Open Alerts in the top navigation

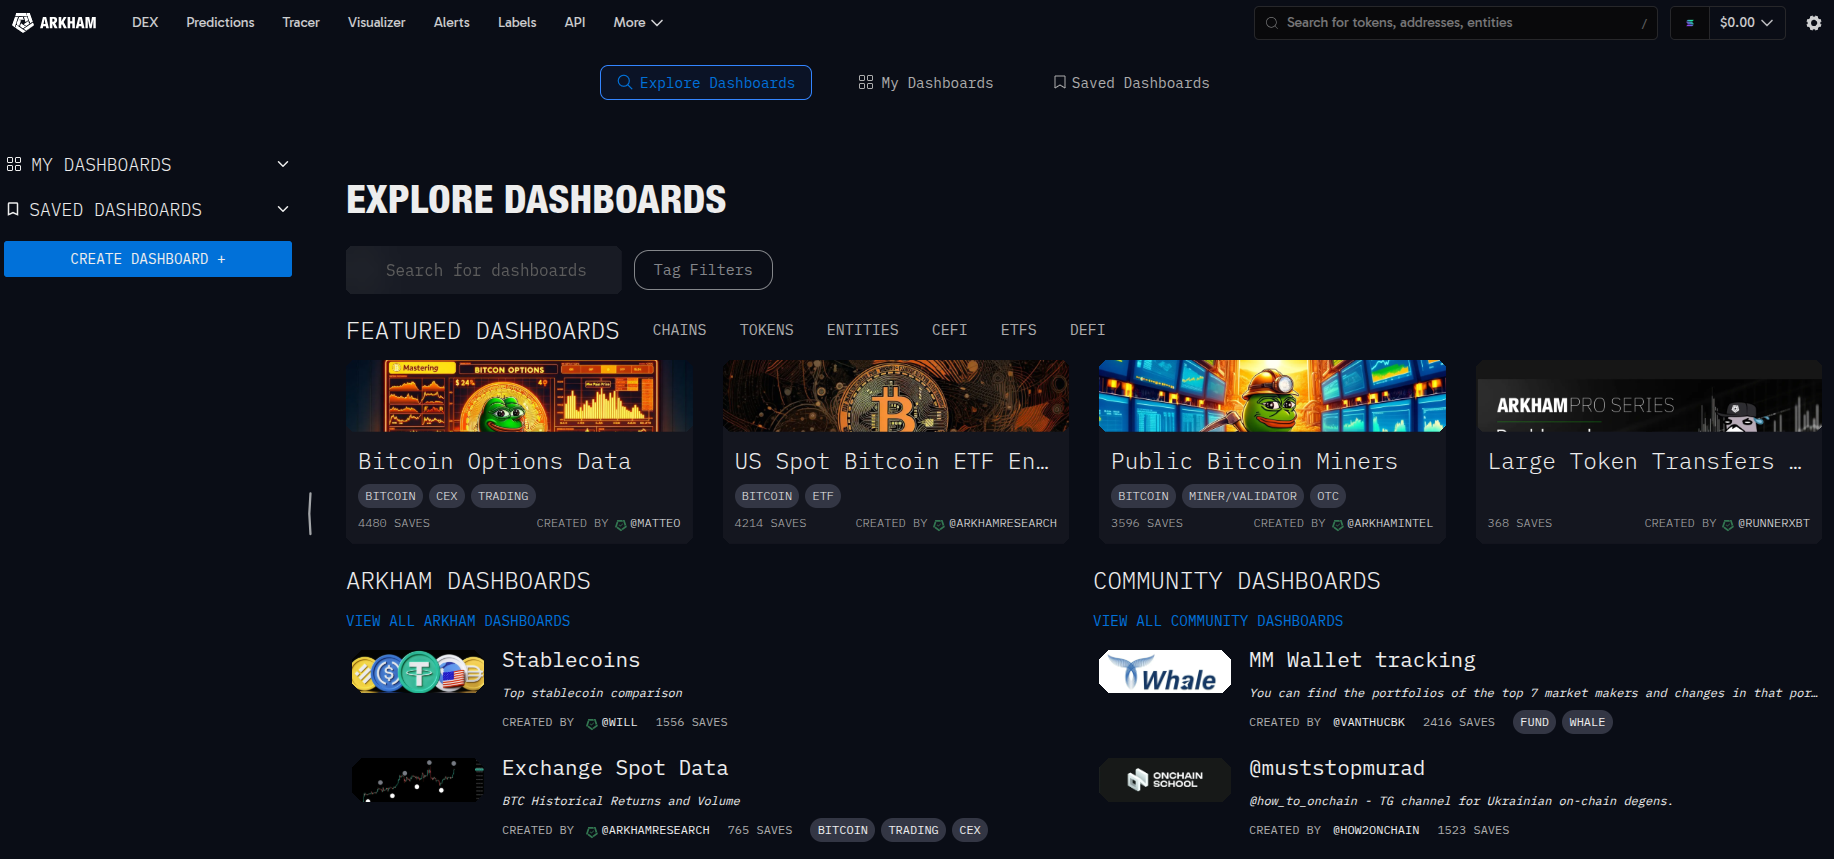[x=452, y=22]
